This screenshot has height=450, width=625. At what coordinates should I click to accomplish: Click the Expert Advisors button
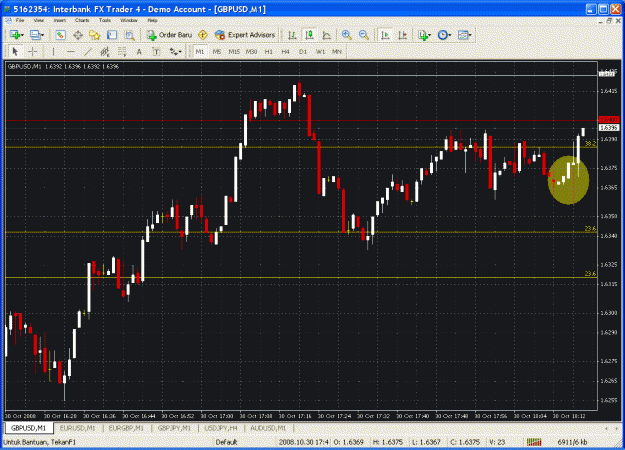(x=245, y=35)
